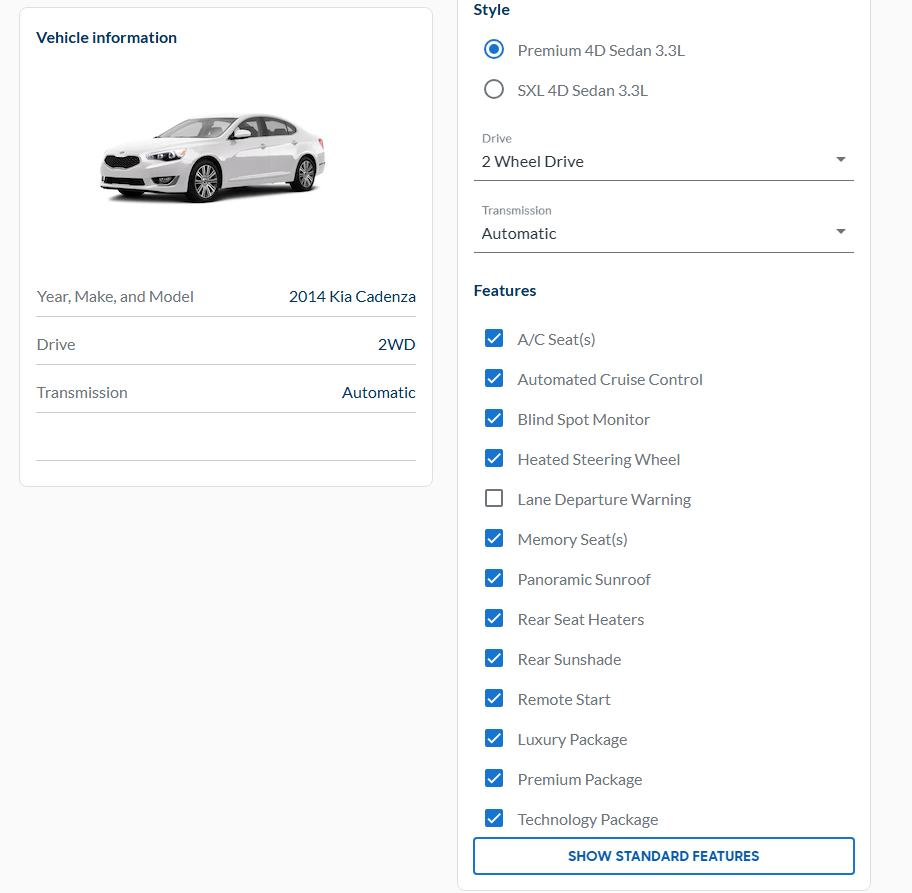Uncheck Rear Seat Heaters
Image resolution: width=912 pixels, height=893 pixels.
pyautogui.click(x=494, y=619)
